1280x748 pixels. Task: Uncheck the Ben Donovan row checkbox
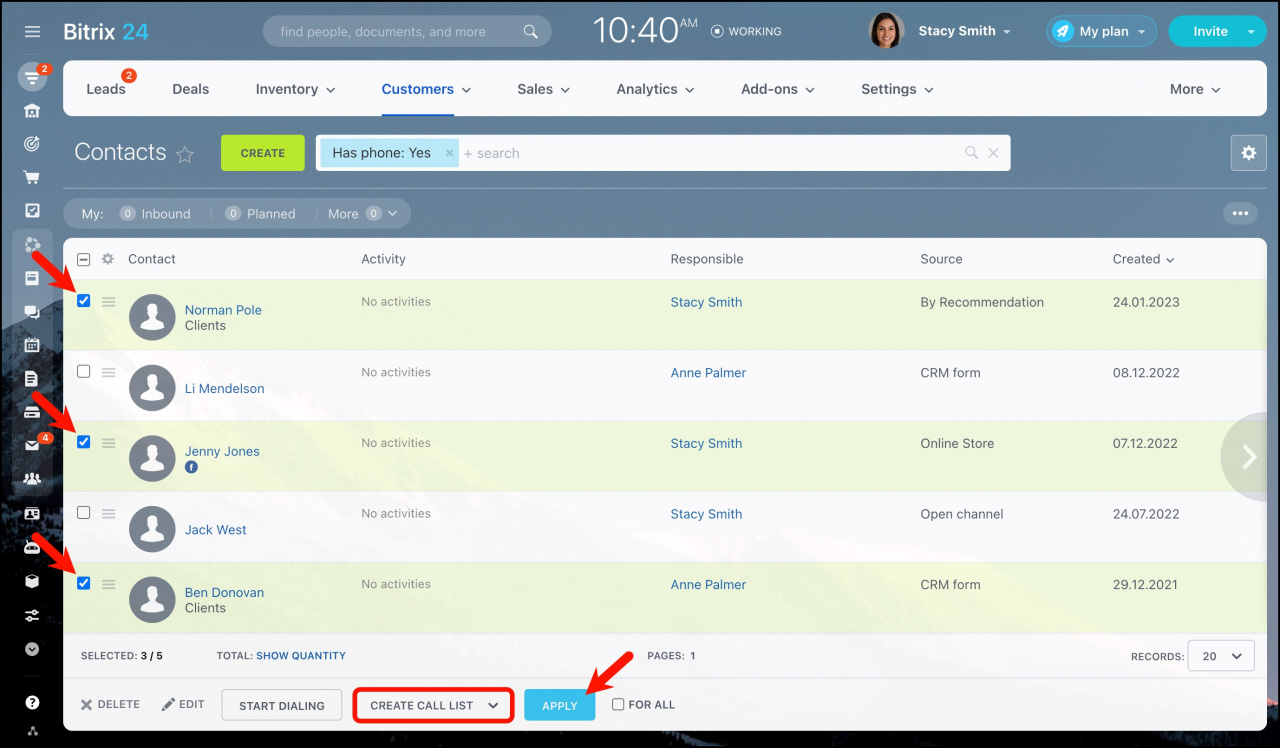tap(83, 583)
